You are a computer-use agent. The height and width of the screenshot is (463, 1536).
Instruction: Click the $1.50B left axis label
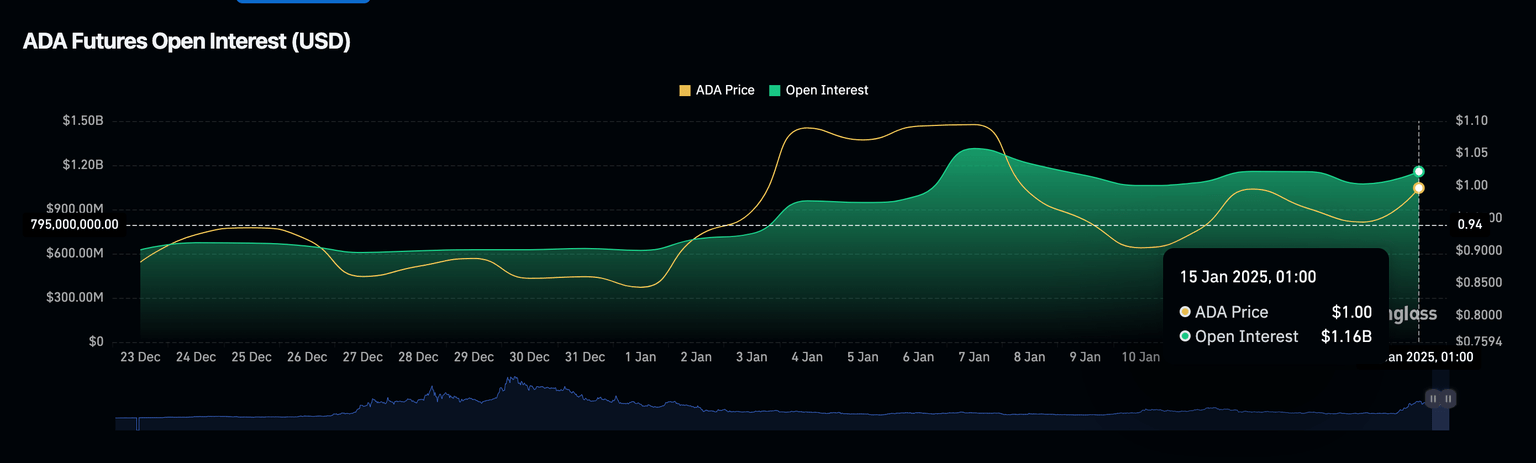(82, 121)
